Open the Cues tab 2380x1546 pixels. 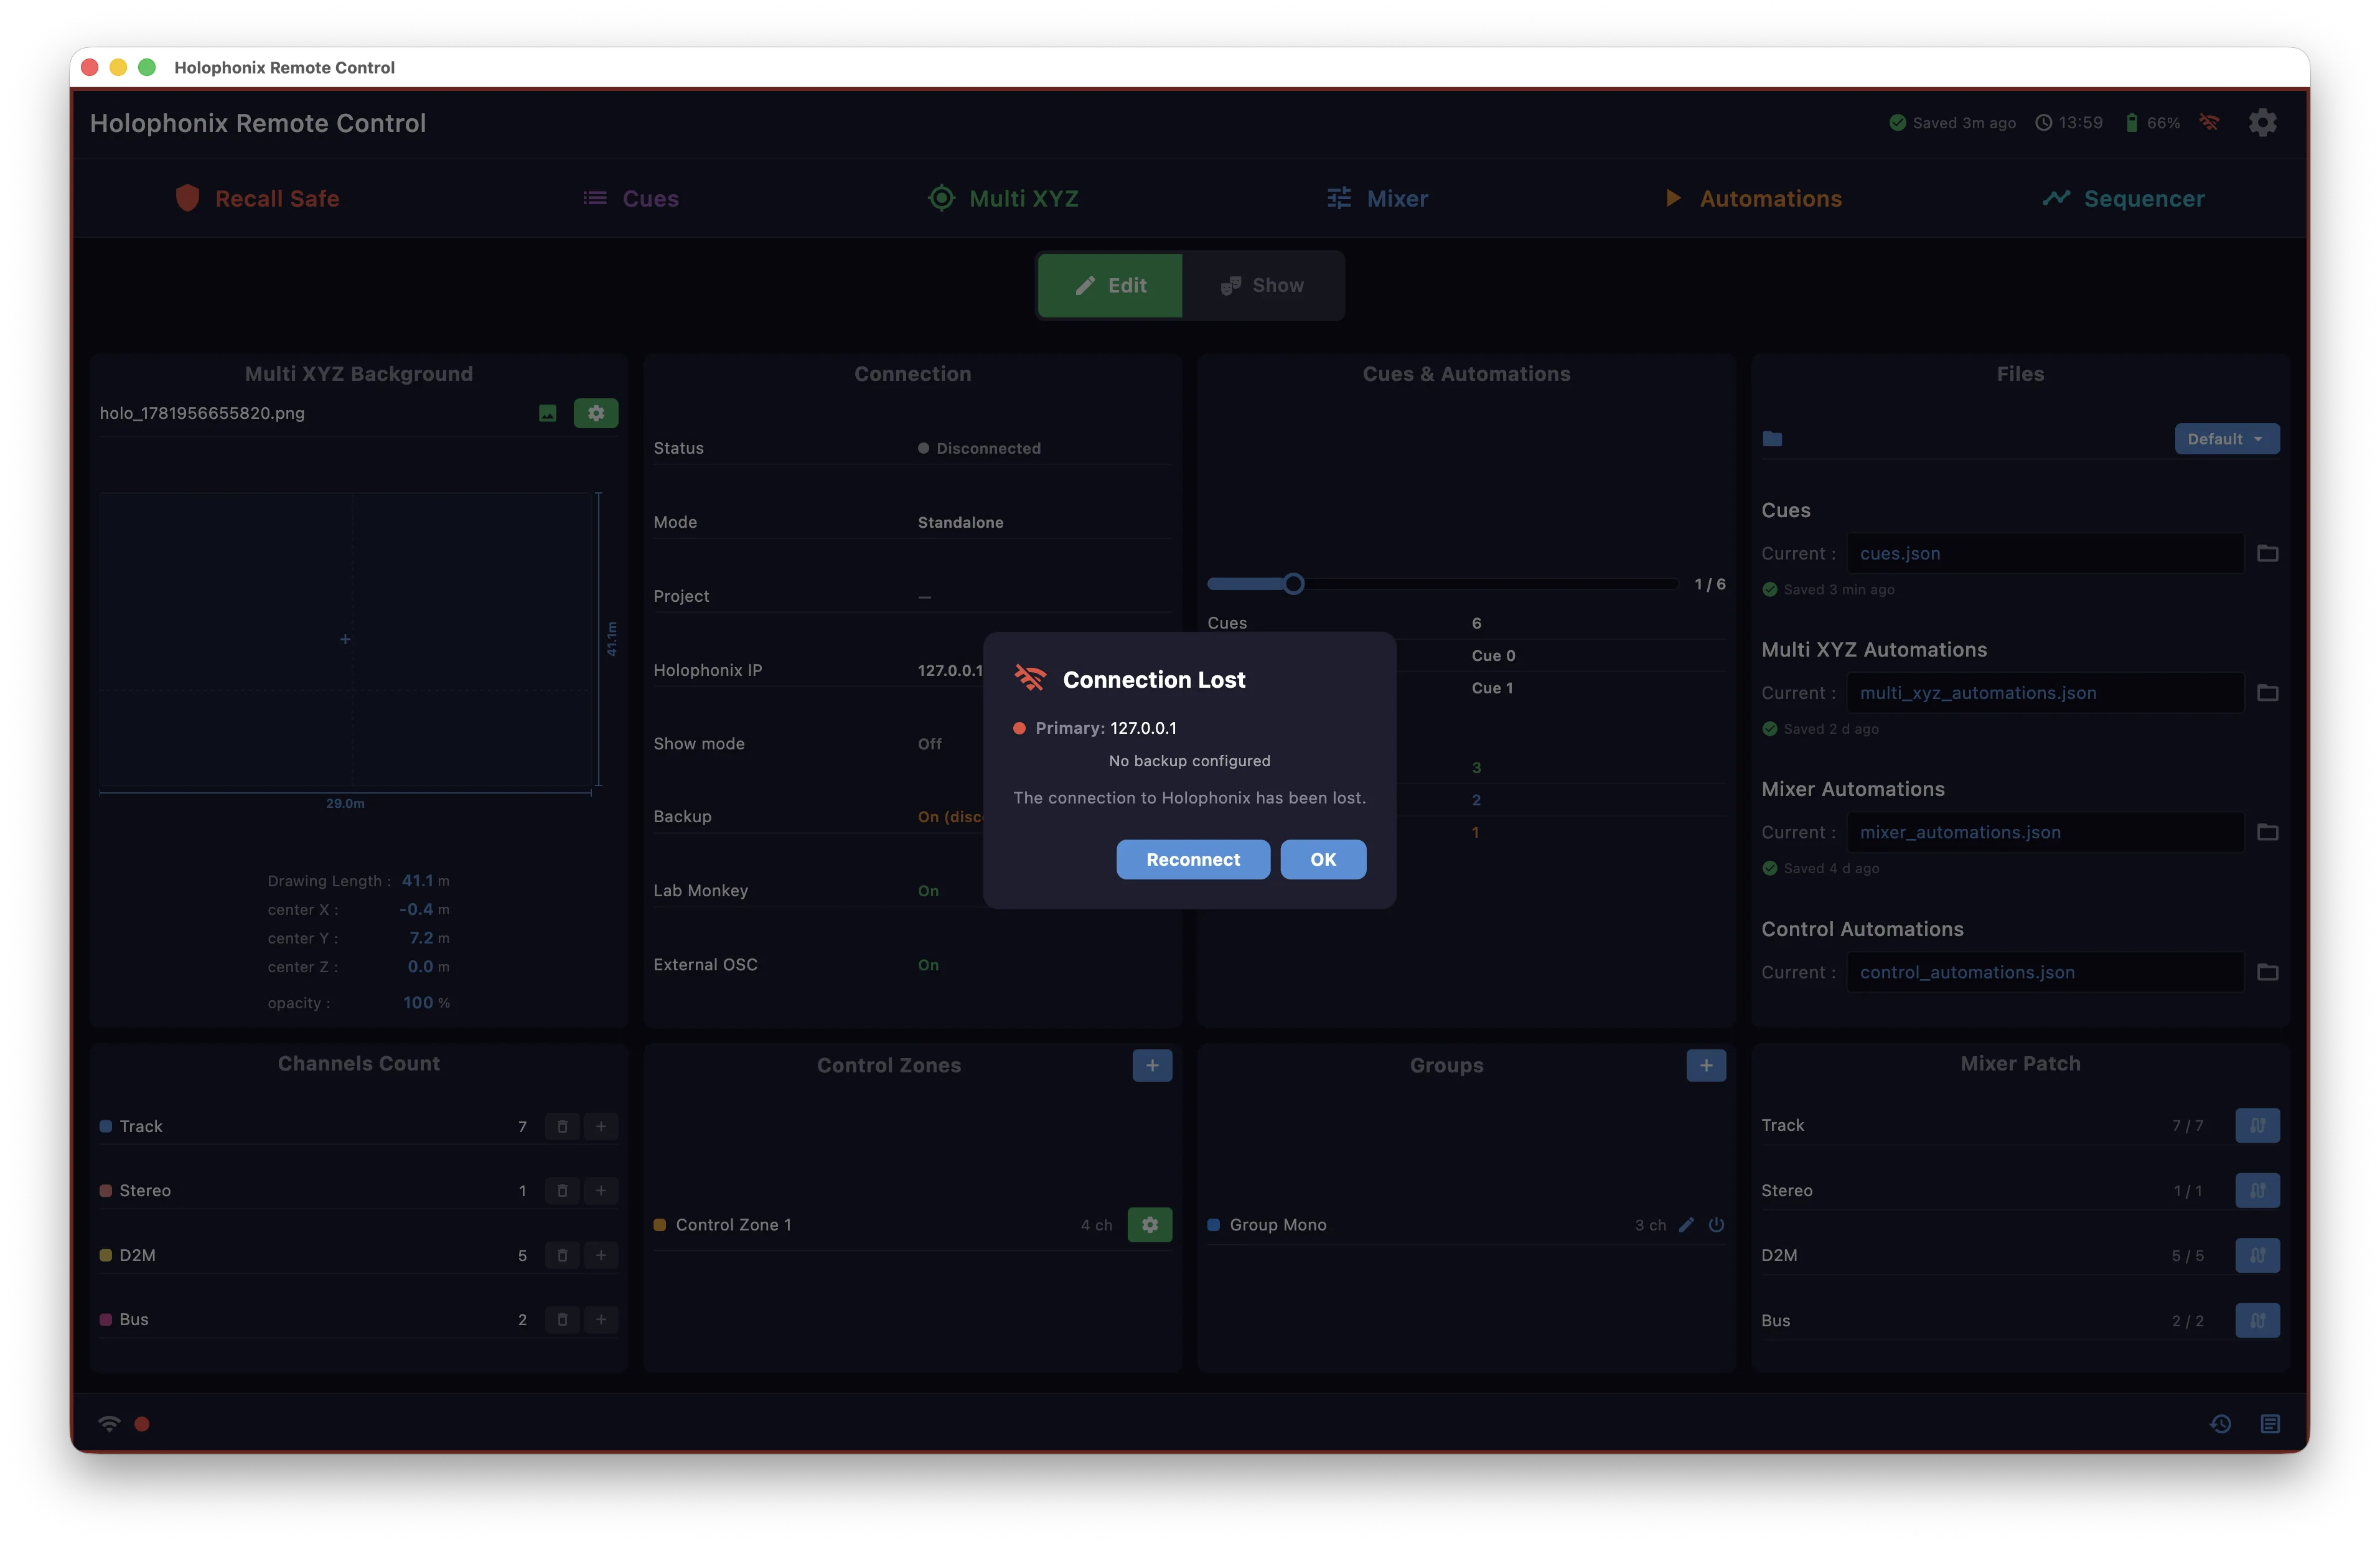coord(631,199)
